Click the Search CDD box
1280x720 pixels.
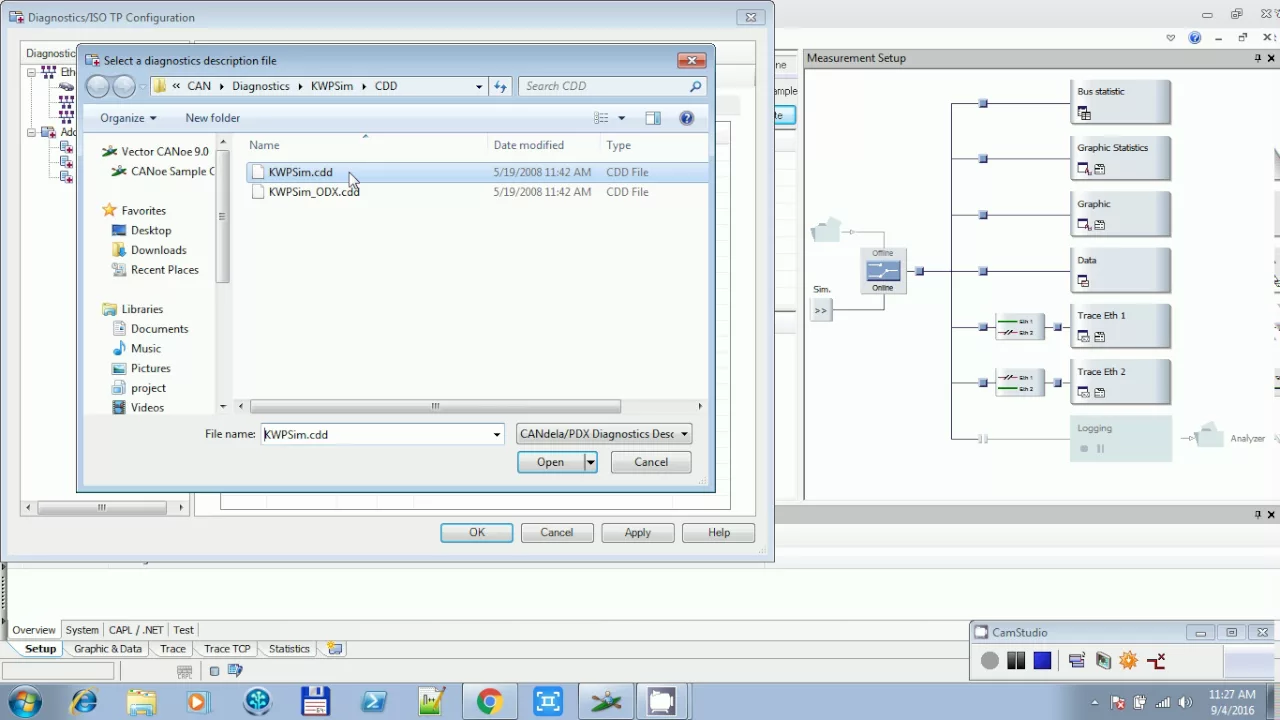click(x=612, y=86)
